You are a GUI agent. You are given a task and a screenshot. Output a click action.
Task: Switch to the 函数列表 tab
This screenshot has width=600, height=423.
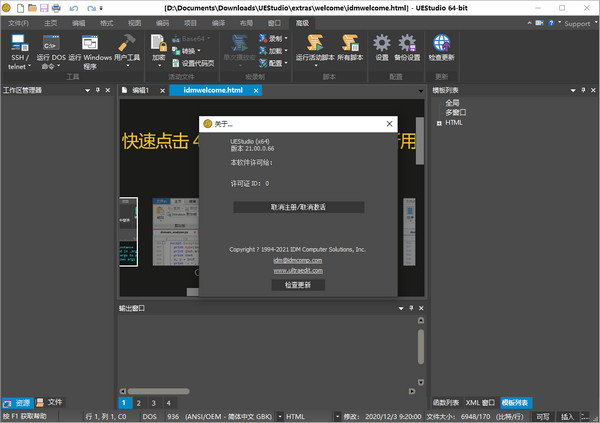446,402
